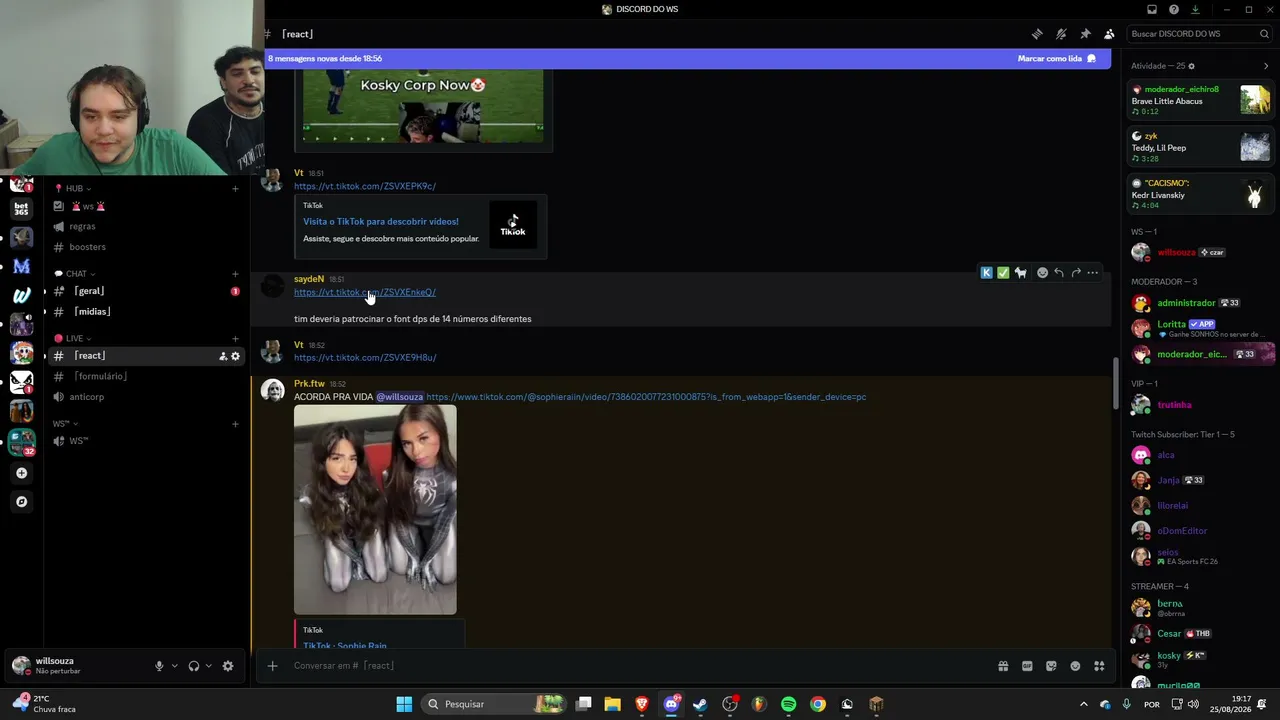Reply to sayden's message
Screen dimensions: 1280x720
tap(1059, 273)
